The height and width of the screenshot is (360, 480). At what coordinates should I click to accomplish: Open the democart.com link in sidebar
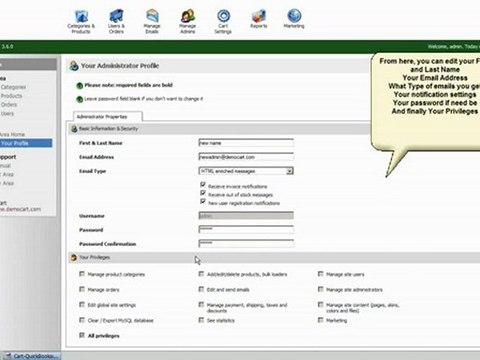(x=20, y=209)
